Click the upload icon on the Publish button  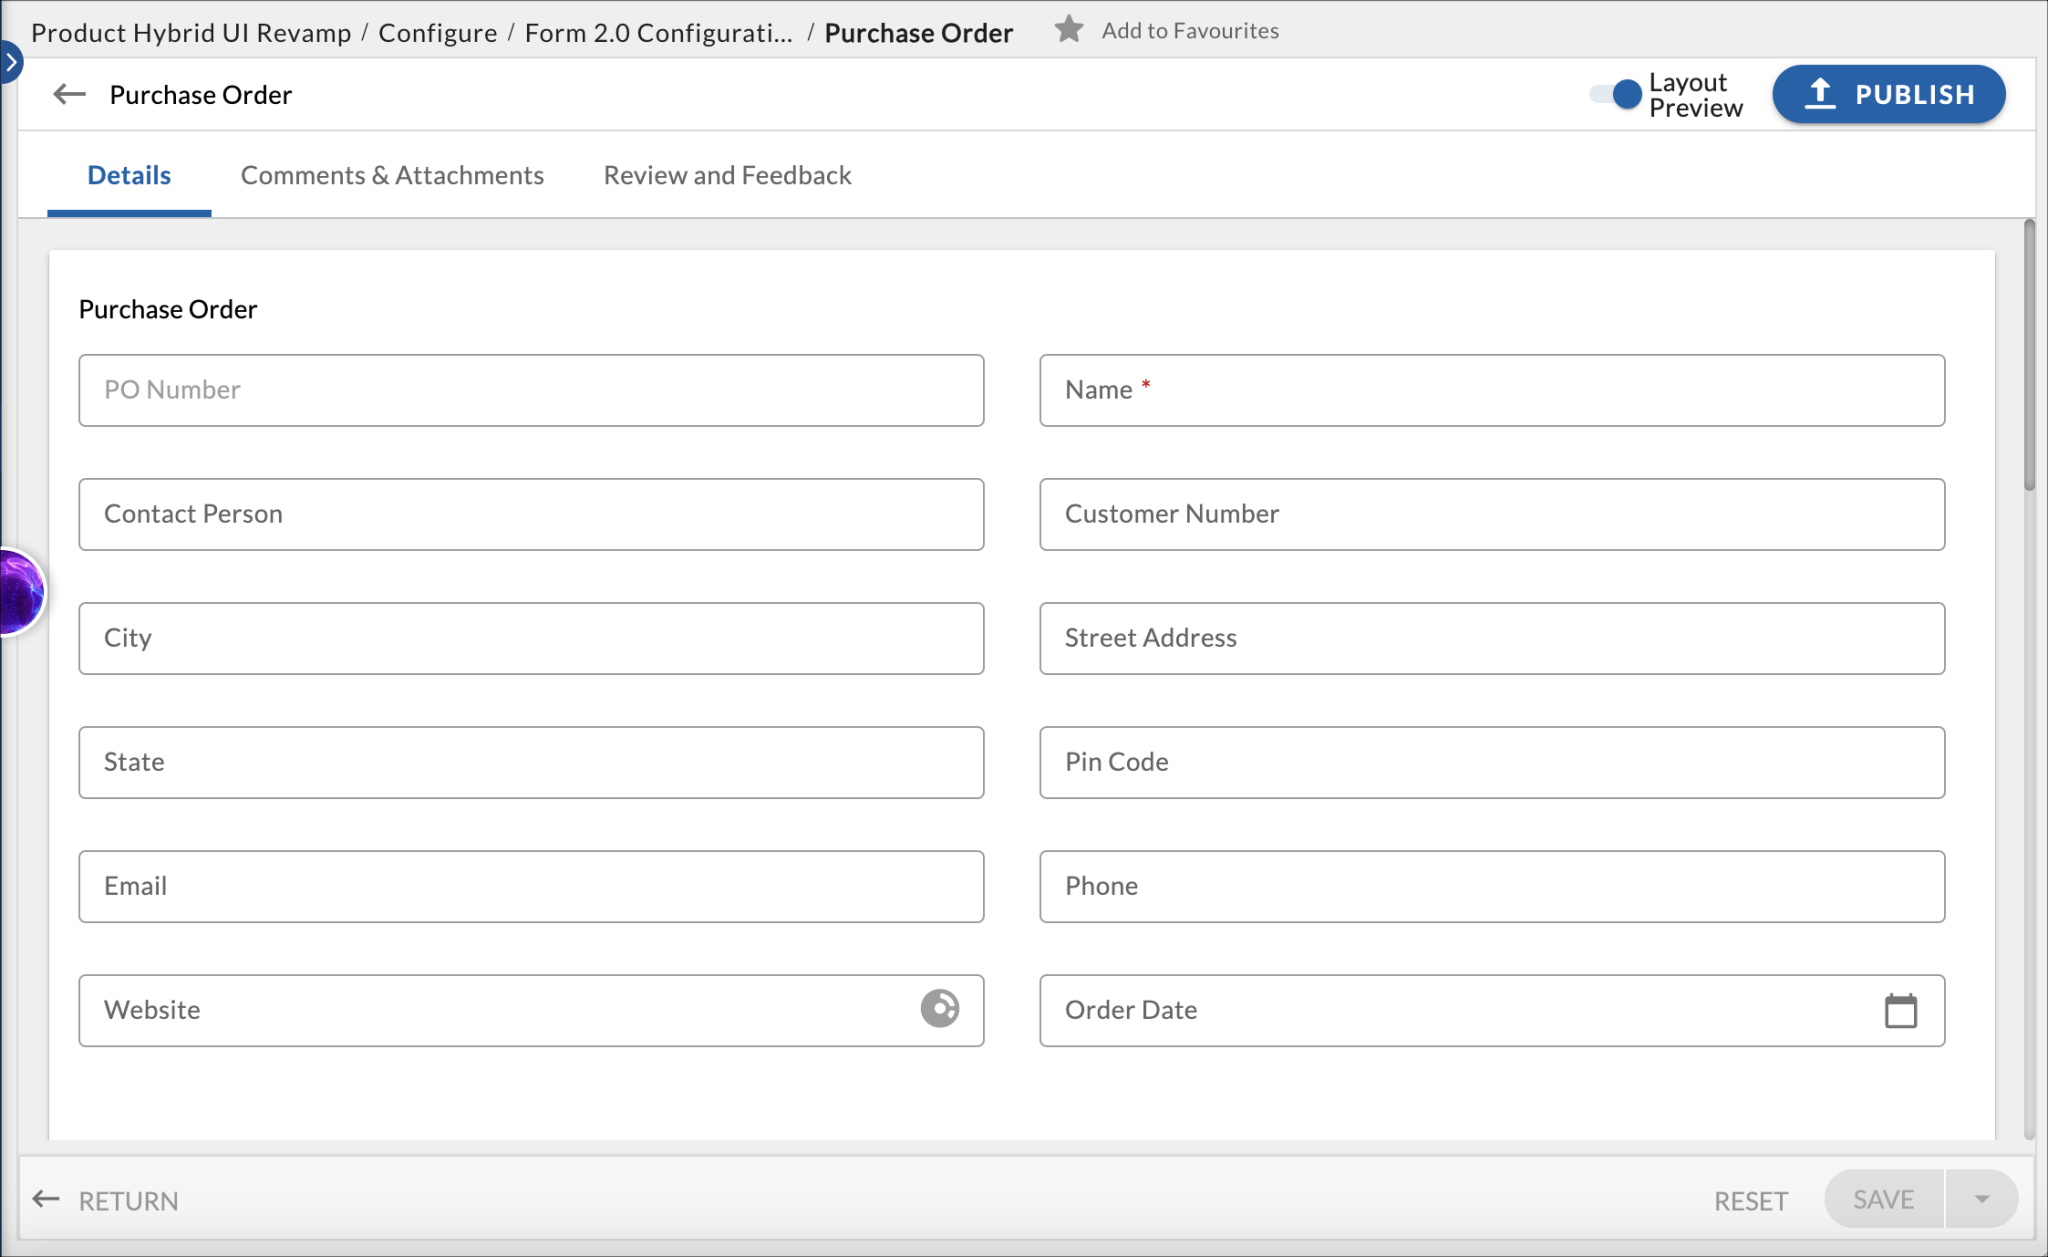(x=1822, y=93)
